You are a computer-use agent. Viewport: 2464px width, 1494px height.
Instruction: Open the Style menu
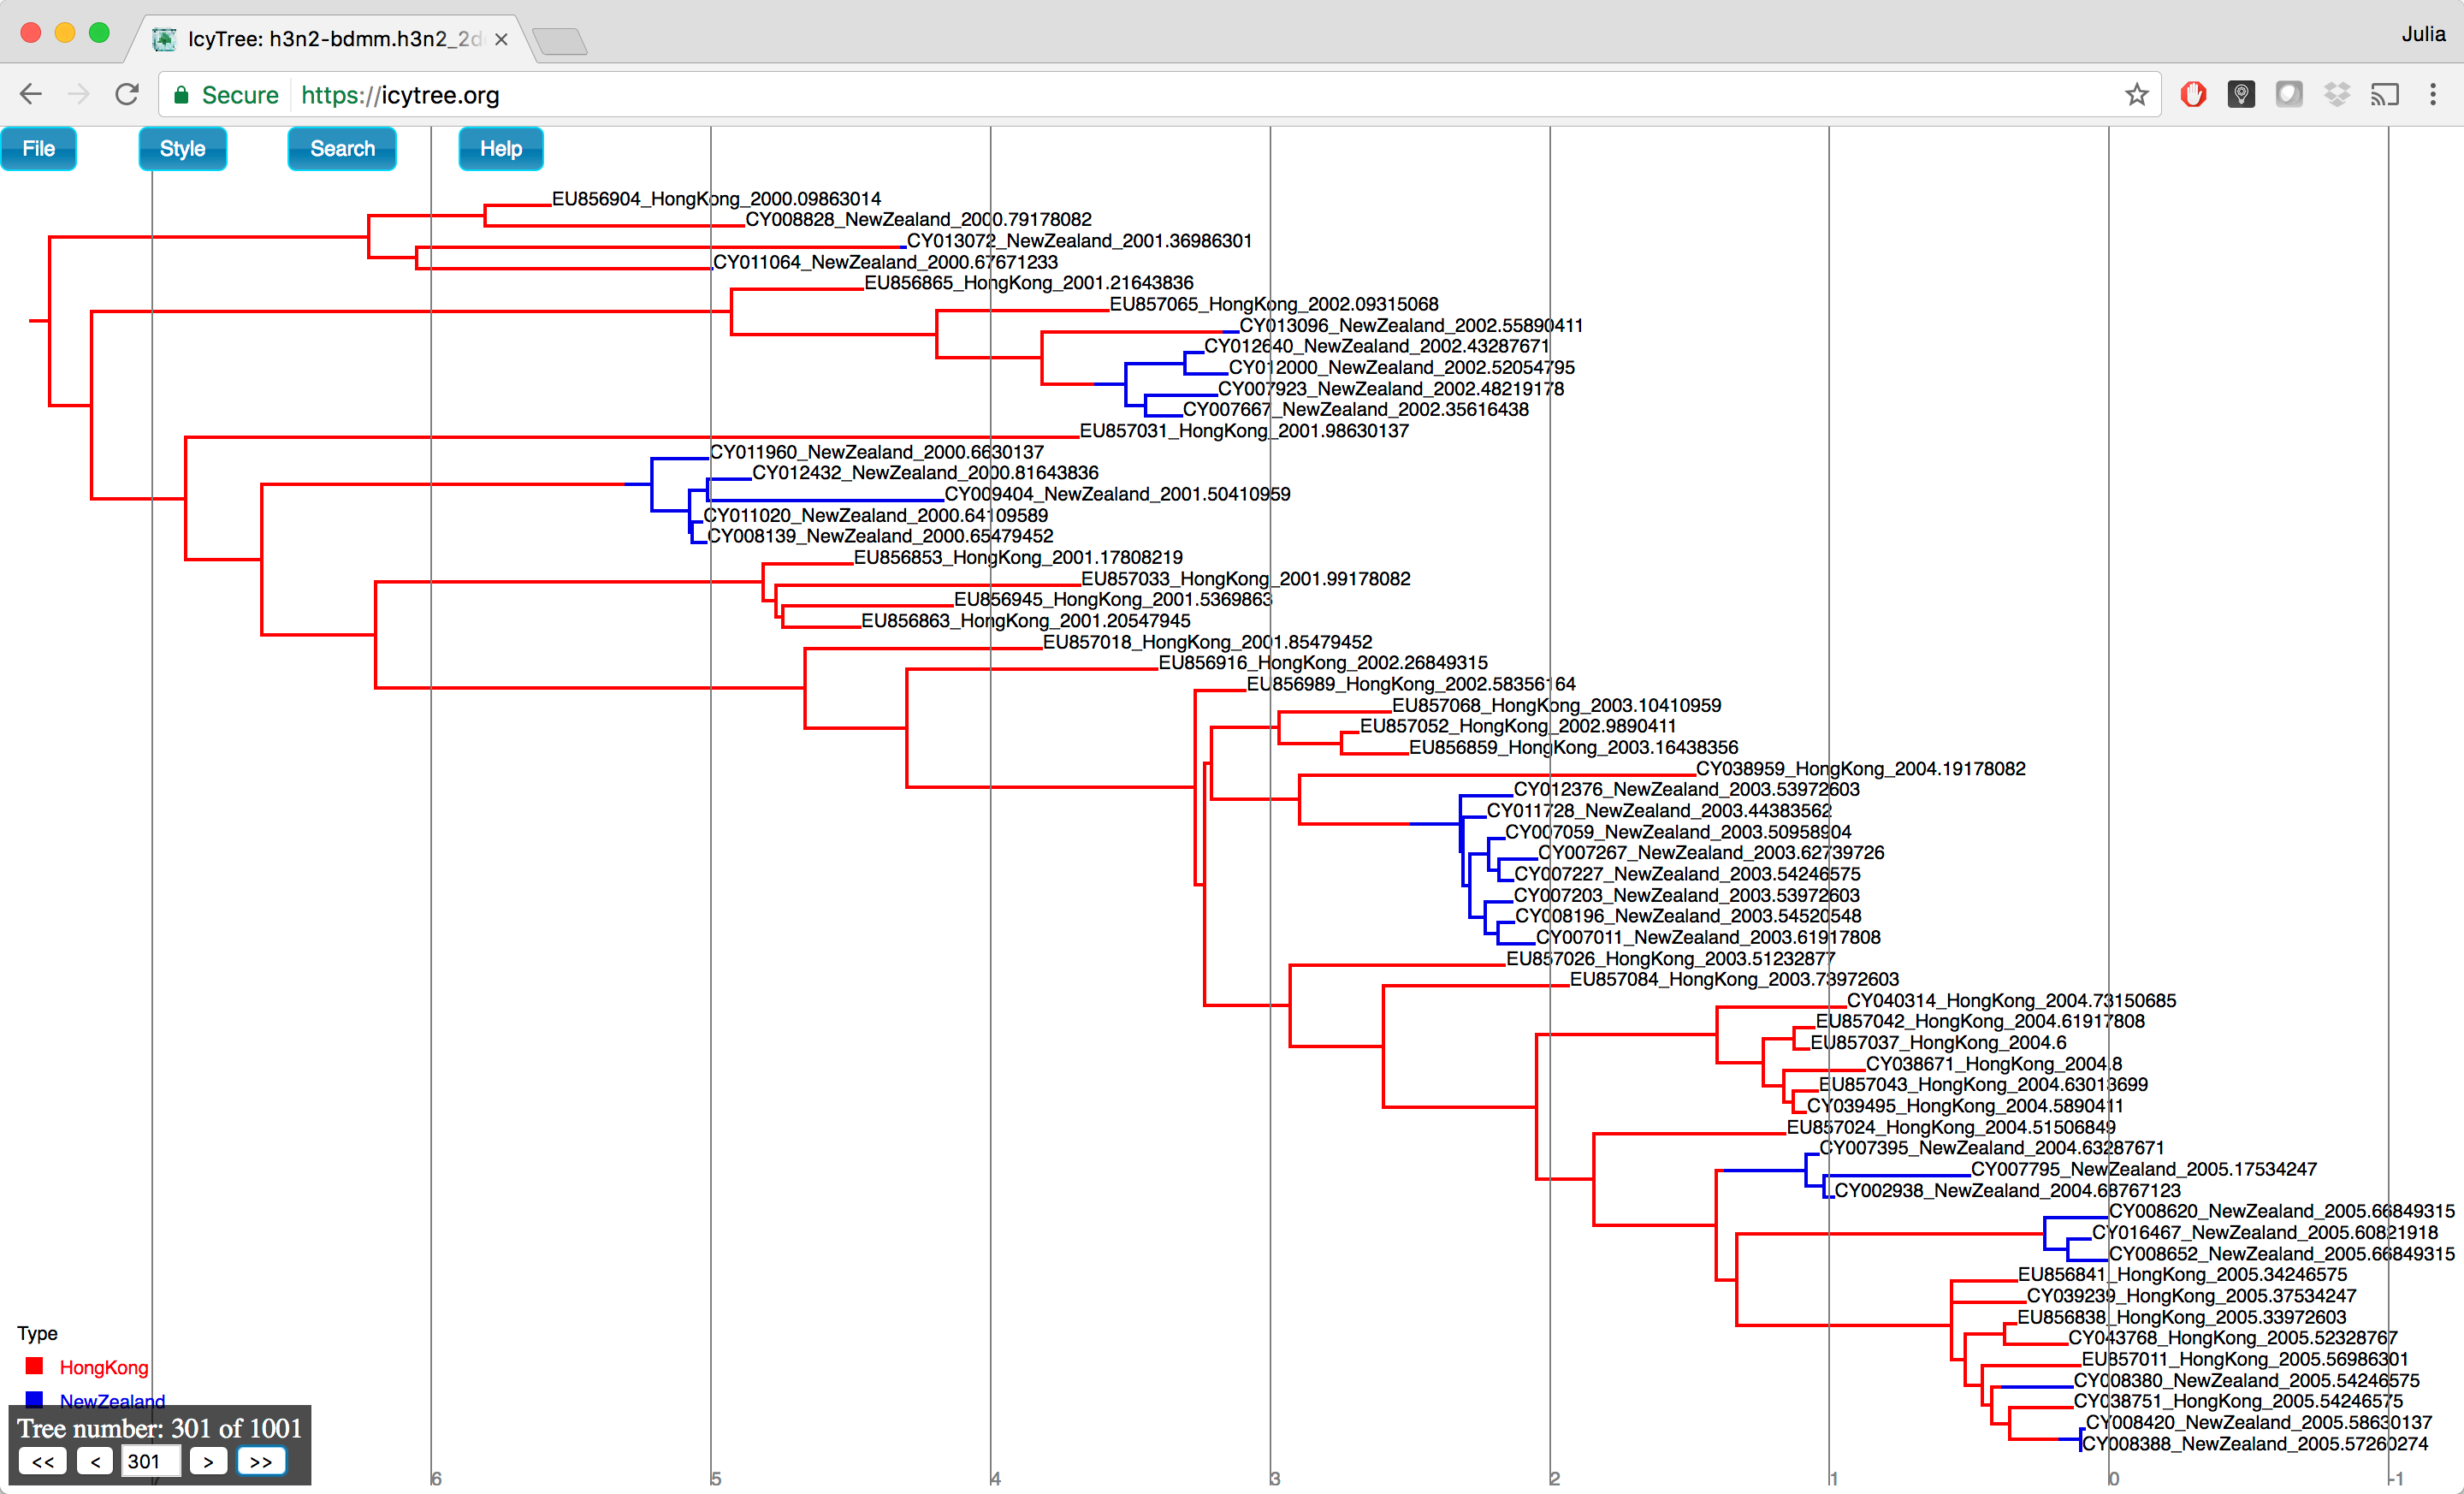(182, 149)
